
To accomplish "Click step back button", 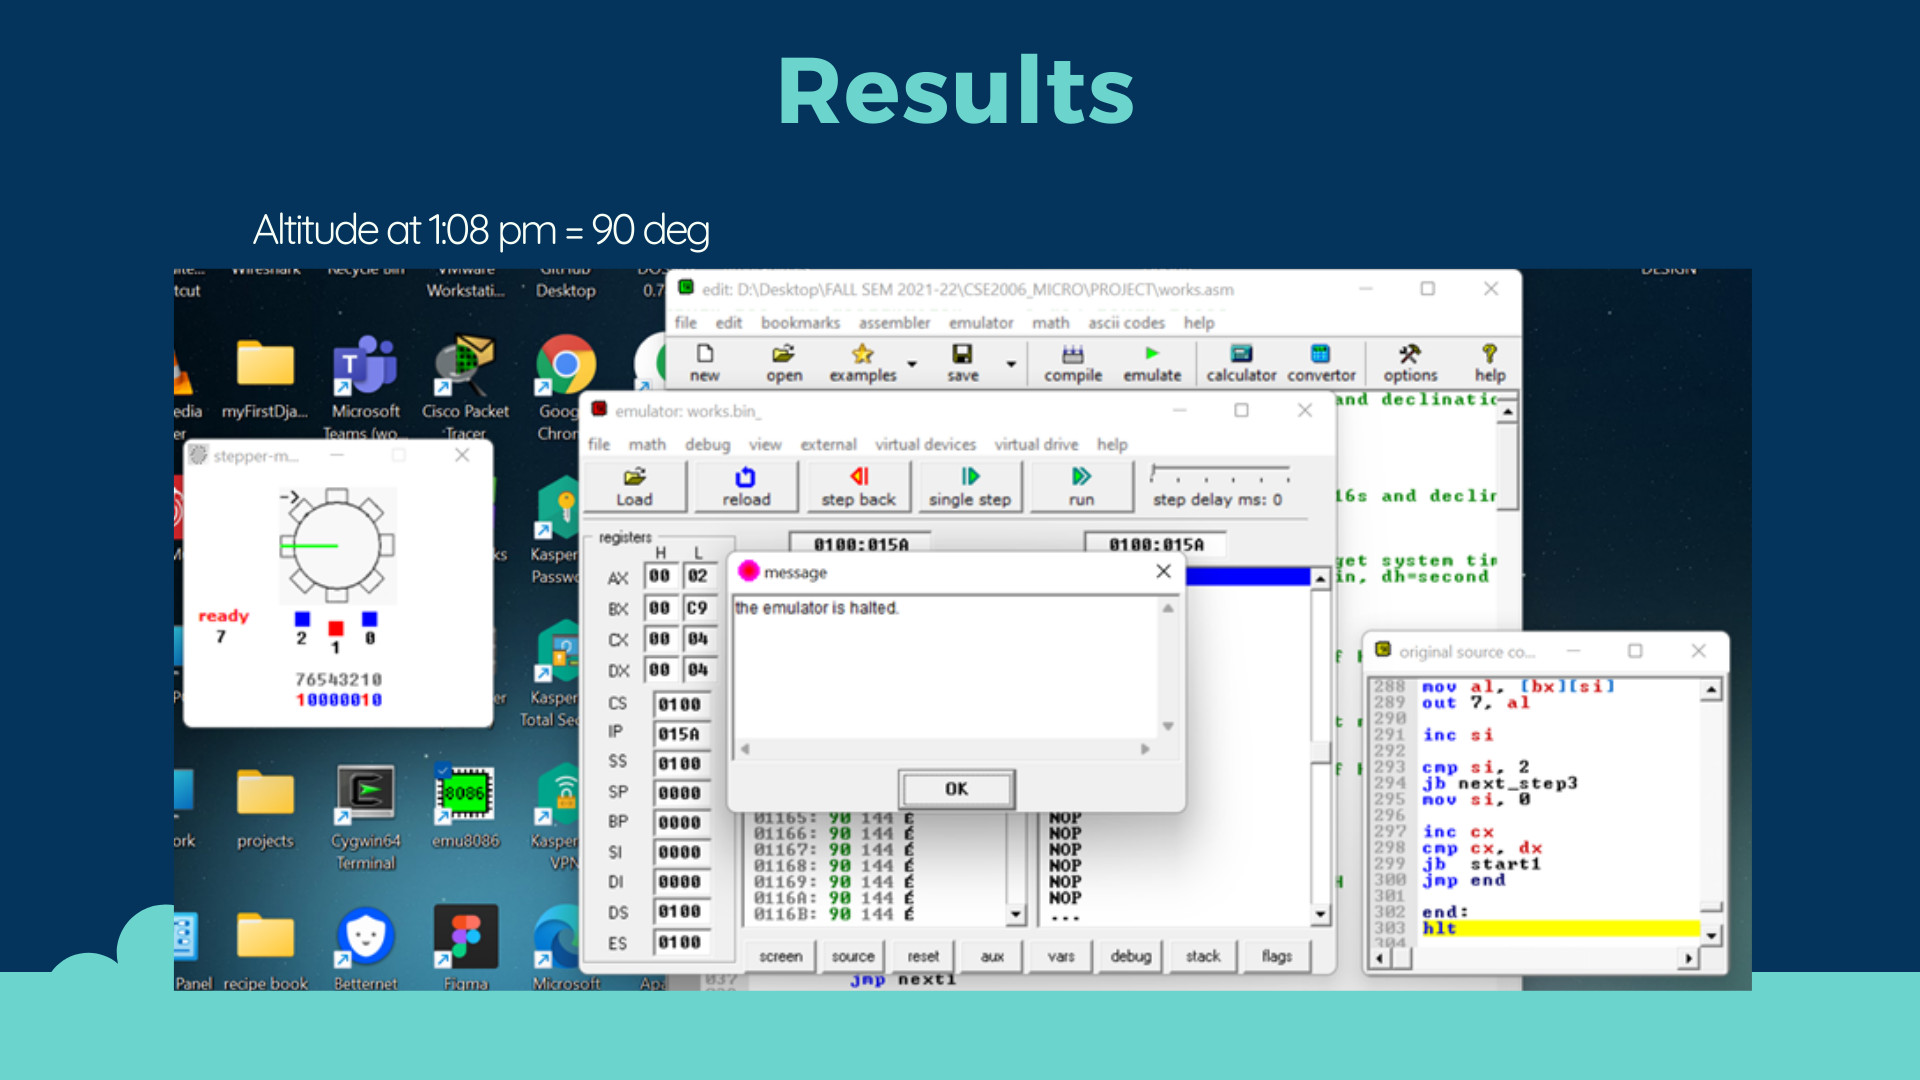I will [x=858, y=487].
